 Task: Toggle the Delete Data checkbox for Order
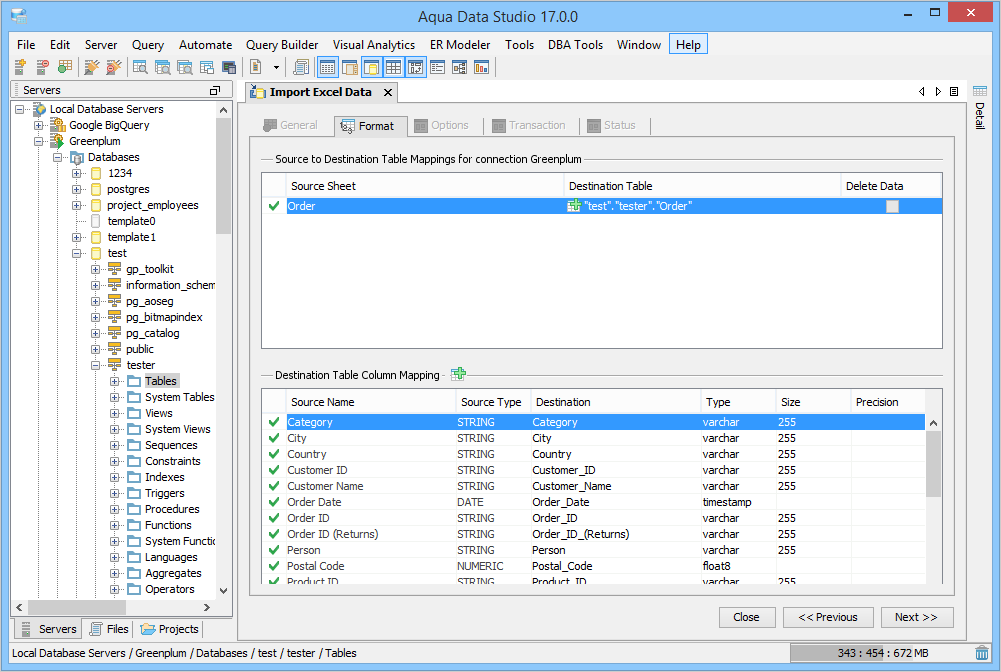pyautogui.click(x=892, y=206)
